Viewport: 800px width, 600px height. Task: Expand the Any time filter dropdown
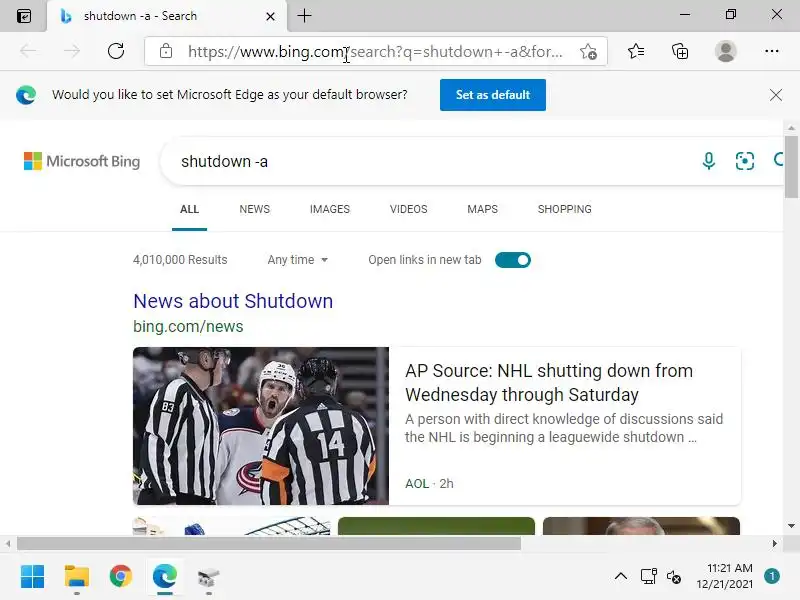click(297, 260)
